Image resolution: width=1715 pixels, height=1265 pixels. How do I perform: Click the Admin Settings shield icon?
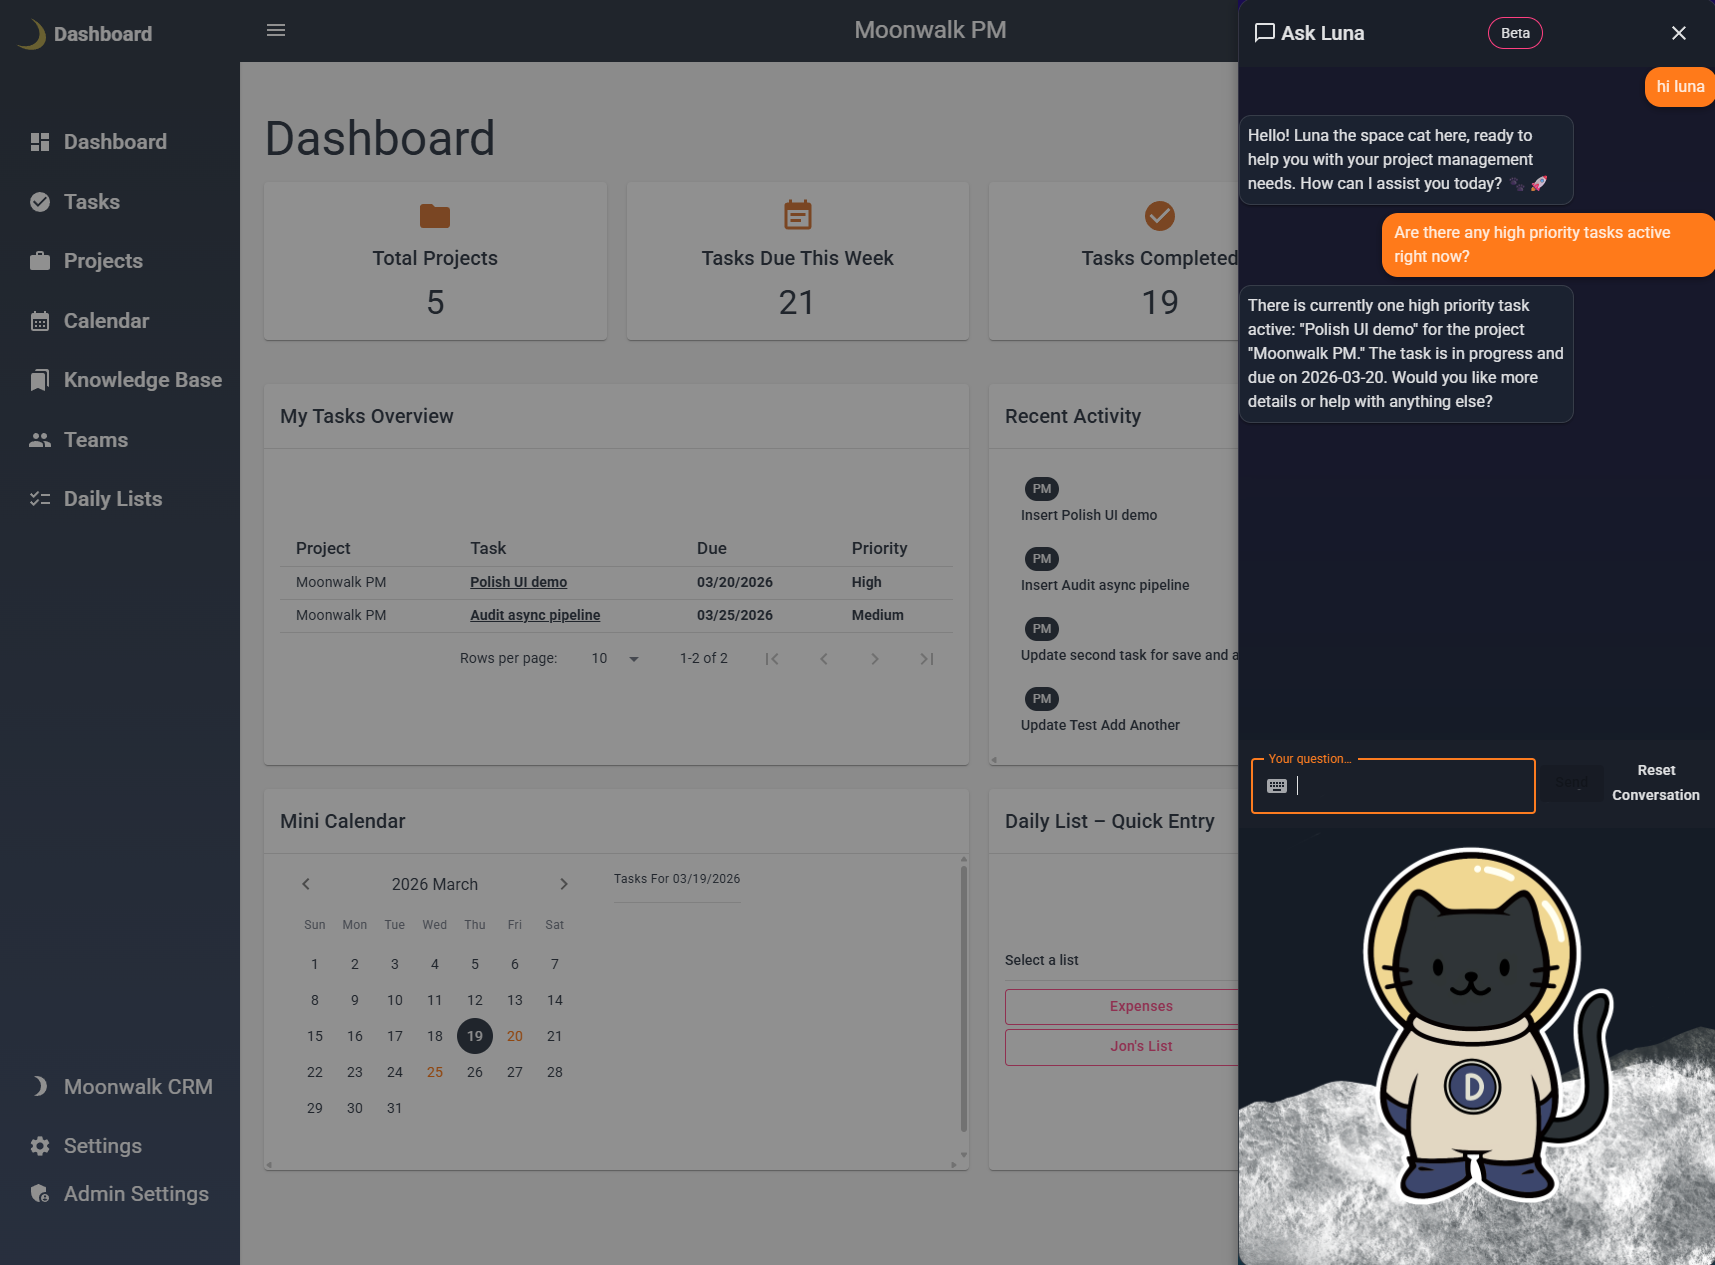pyautogui.click(x=38, y=1193)
